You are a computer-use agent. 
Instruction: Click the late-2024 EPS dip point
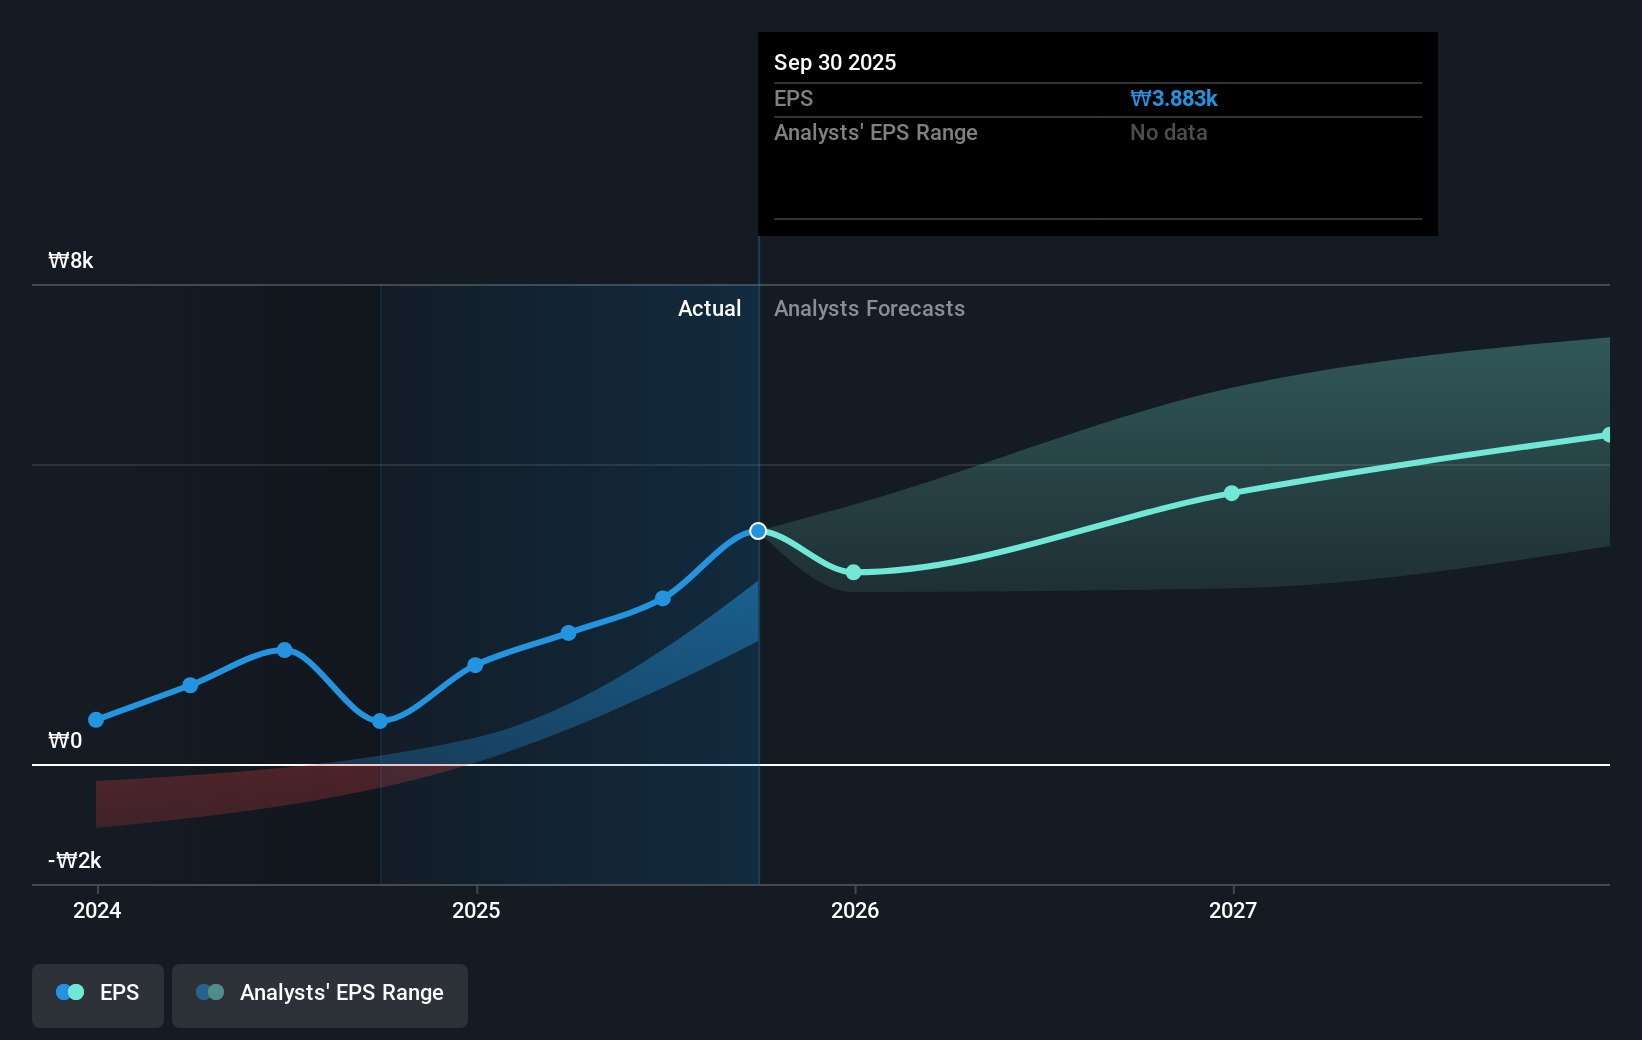(x=380, y=721)
